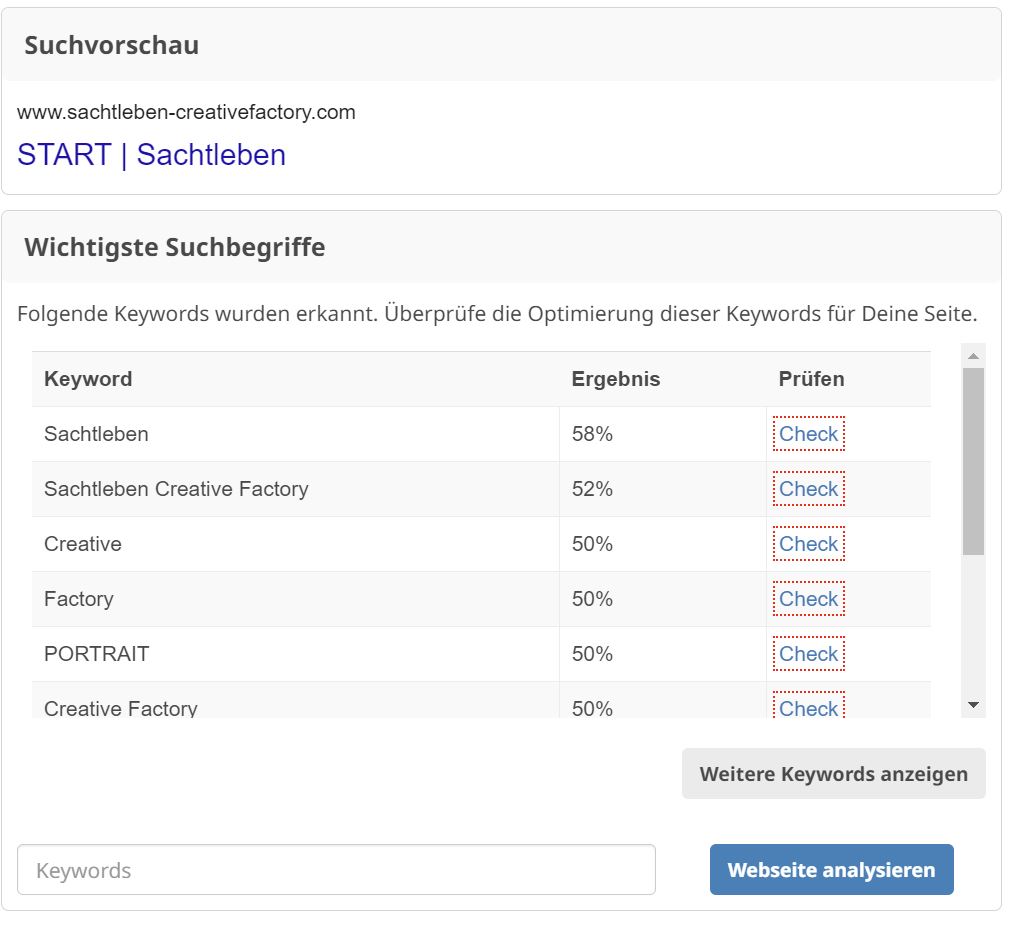Select the 58% result cell for Sachtleben
The height and width of the screenshot is (925, 1016).
pyautogui.click(x=592, y=434)
